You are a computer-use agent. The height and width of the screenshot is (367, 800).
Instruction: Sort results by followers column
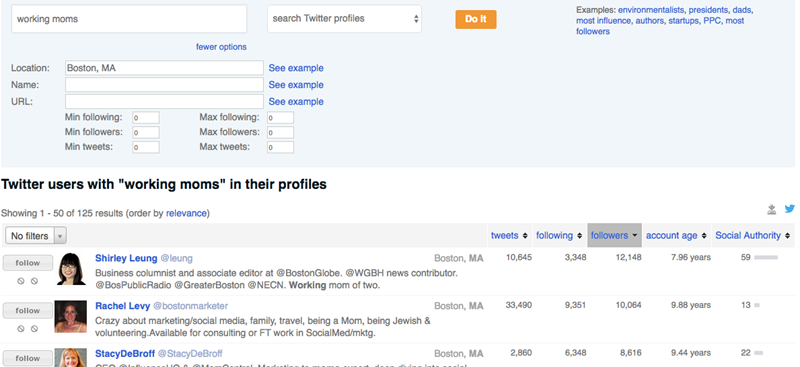pos(614,235)
